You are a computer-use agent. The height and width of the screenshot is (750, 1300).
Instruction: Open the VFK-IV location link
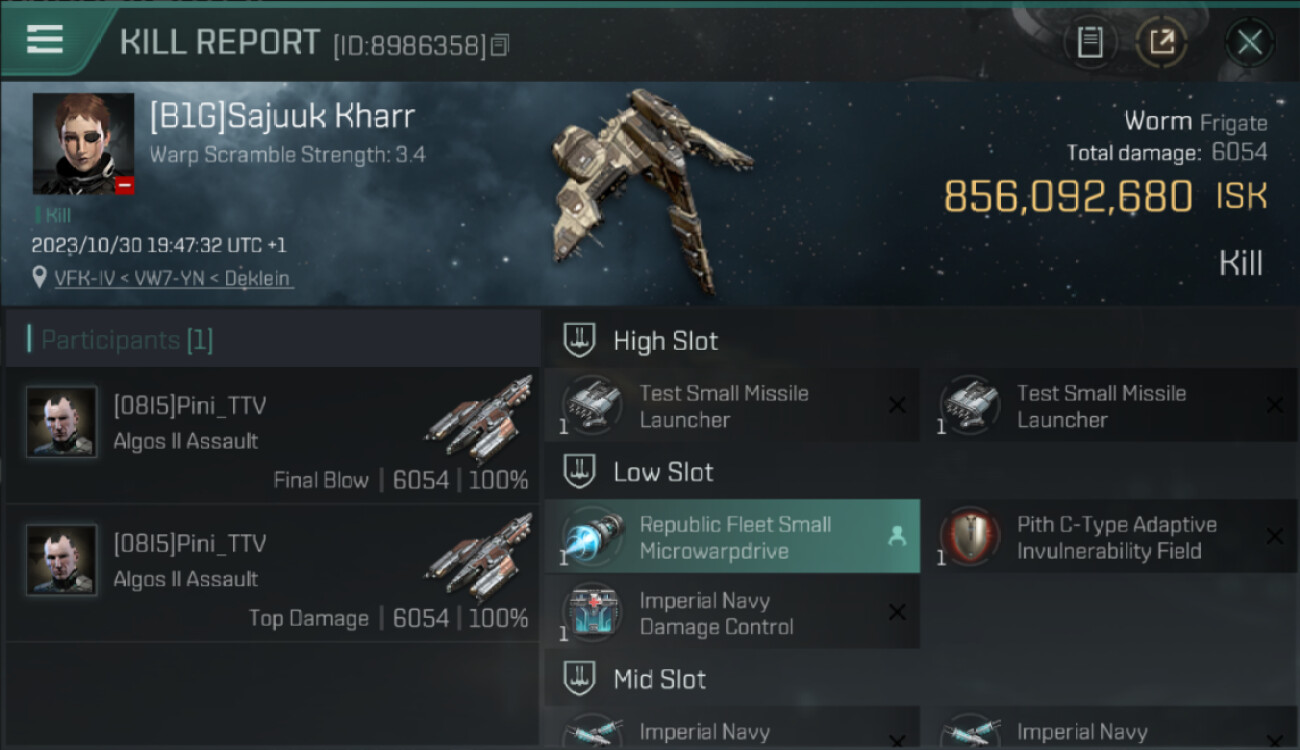tap(173, 279)
